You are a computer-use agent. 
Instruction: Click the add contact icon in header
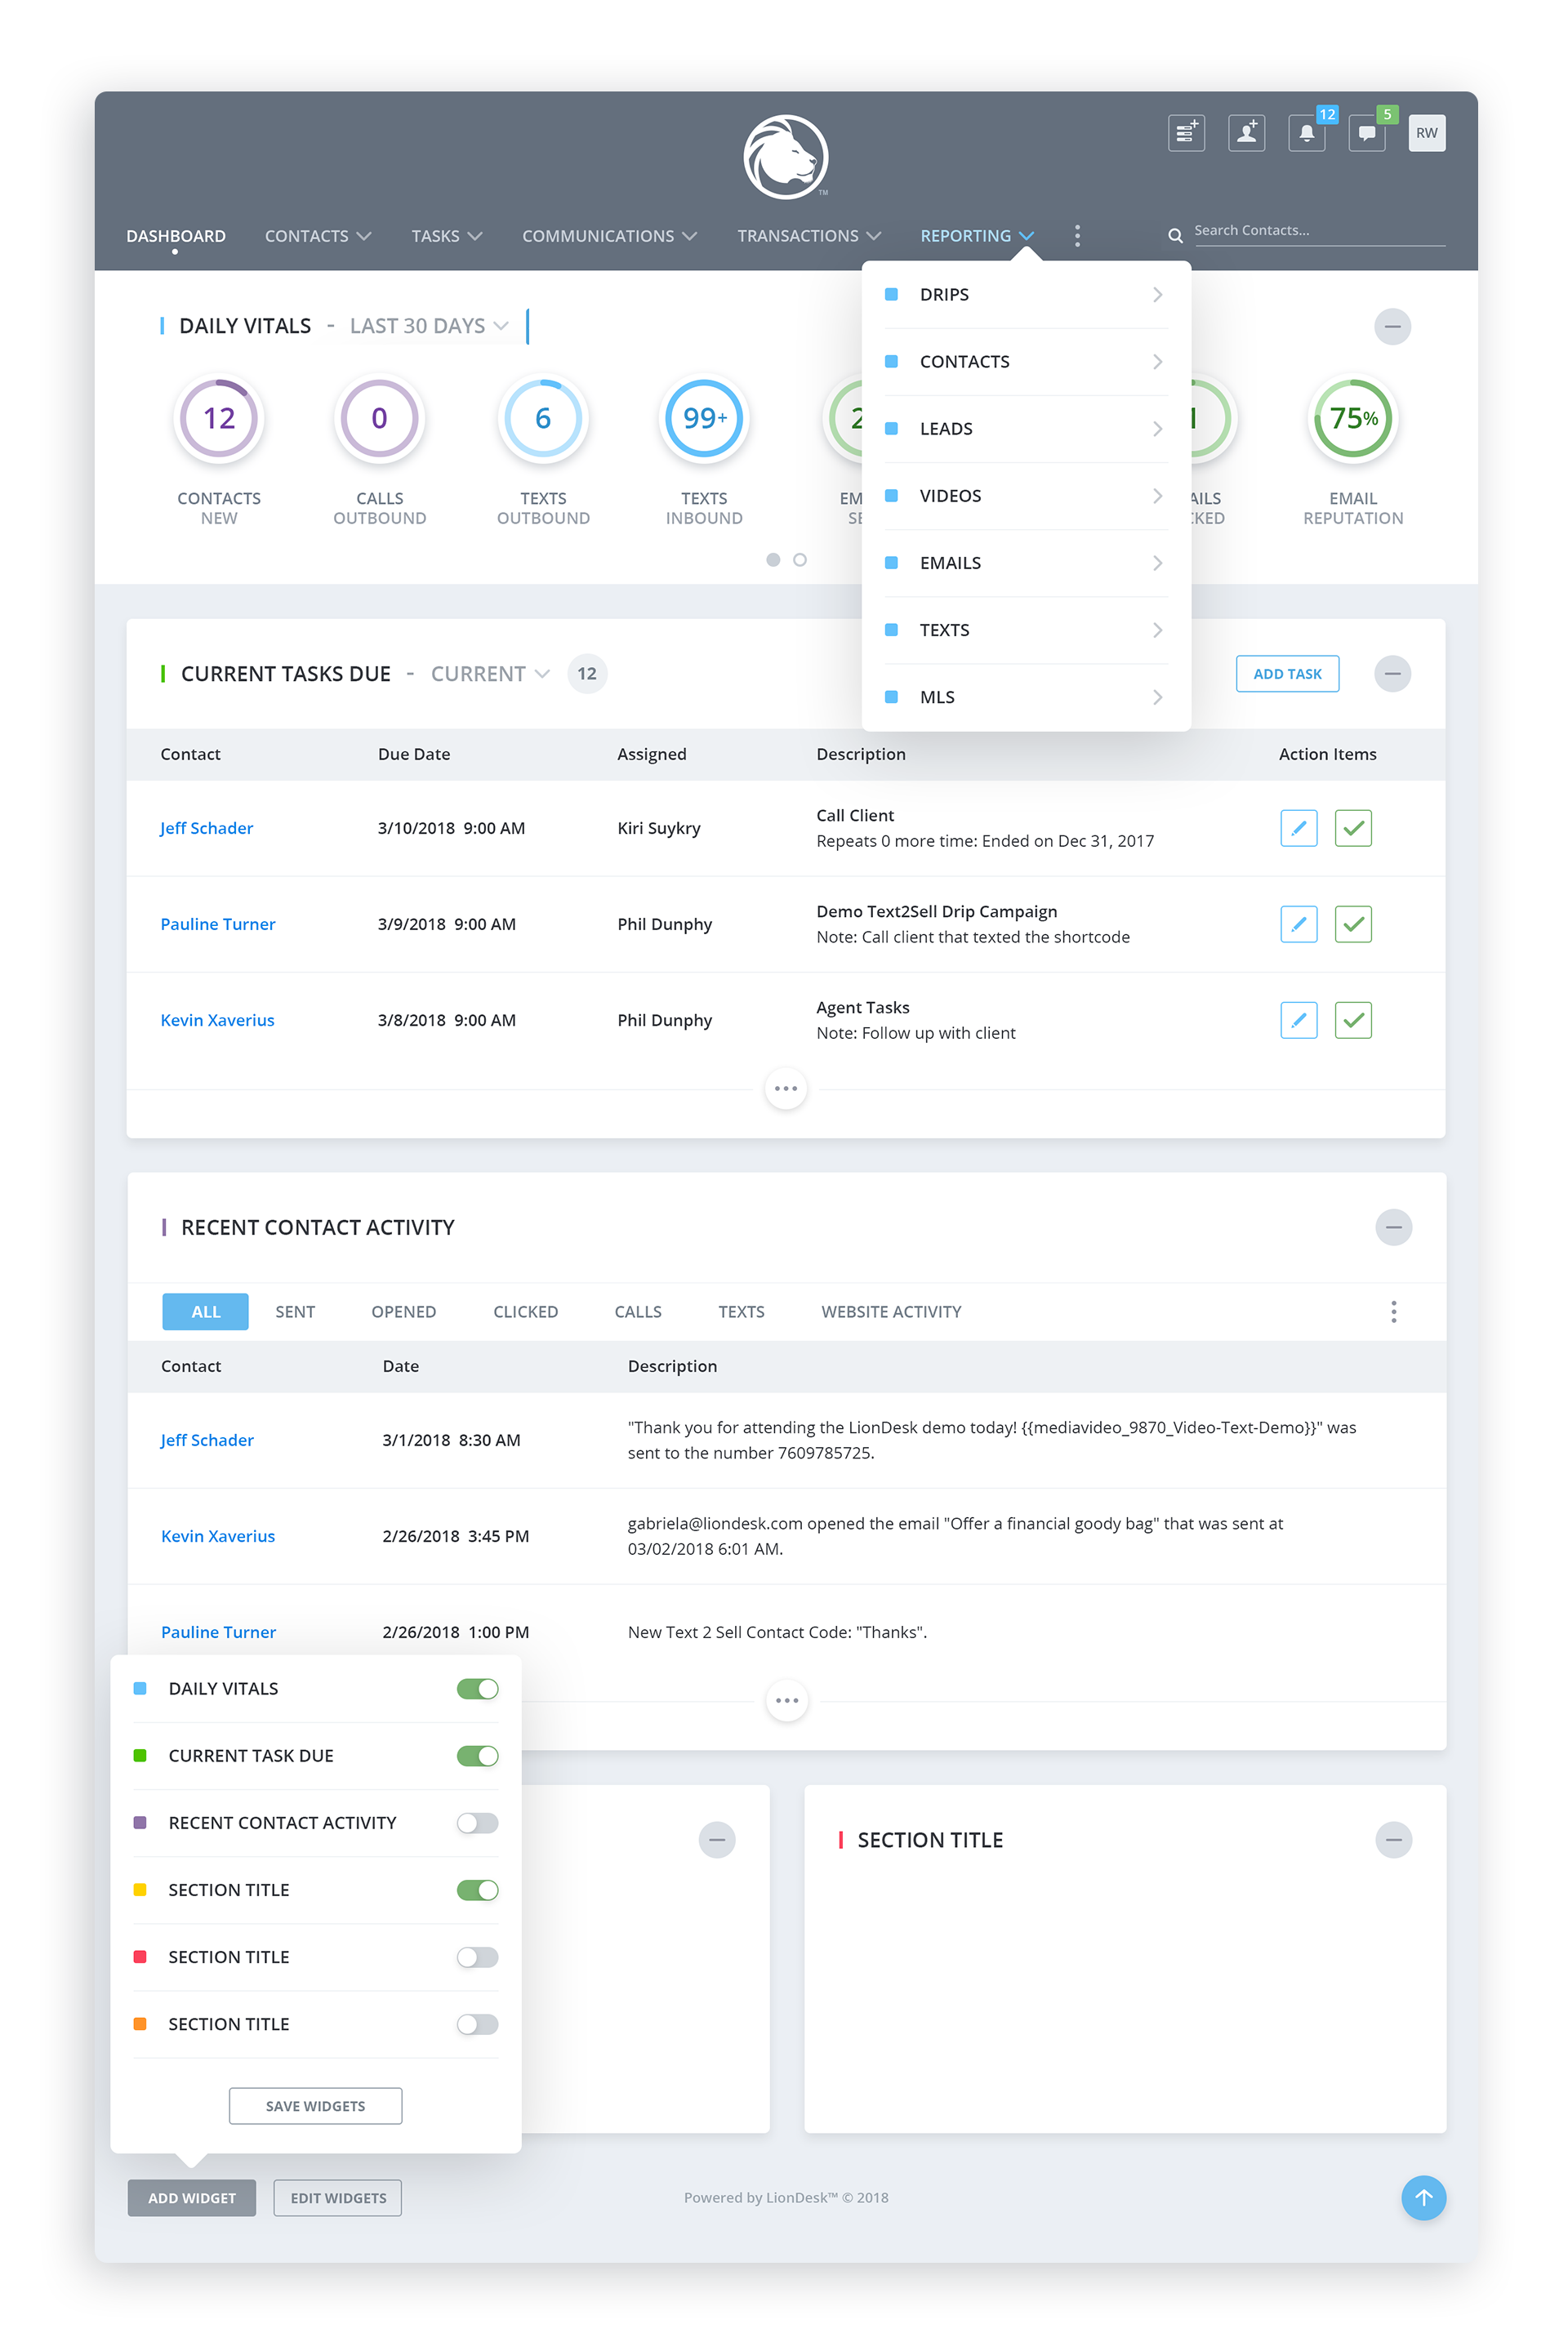tap(1246, 133)
